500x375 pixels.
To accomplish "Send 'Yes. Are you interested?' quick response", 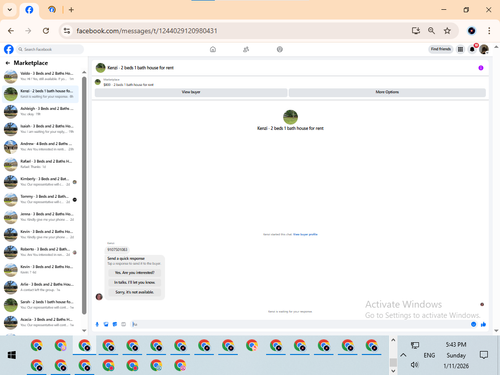I will point(135,273).
